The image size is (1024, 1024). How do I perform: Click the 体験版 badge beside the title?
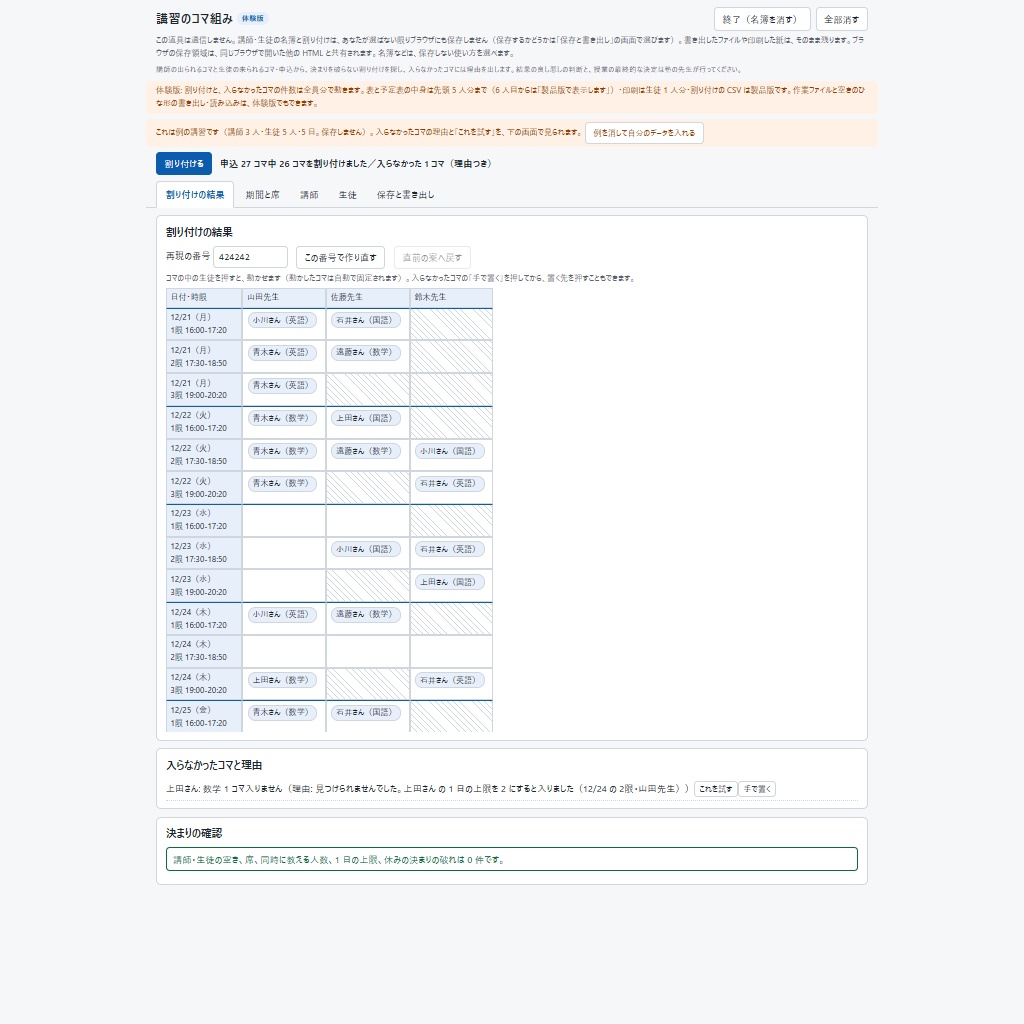(253, 19)
